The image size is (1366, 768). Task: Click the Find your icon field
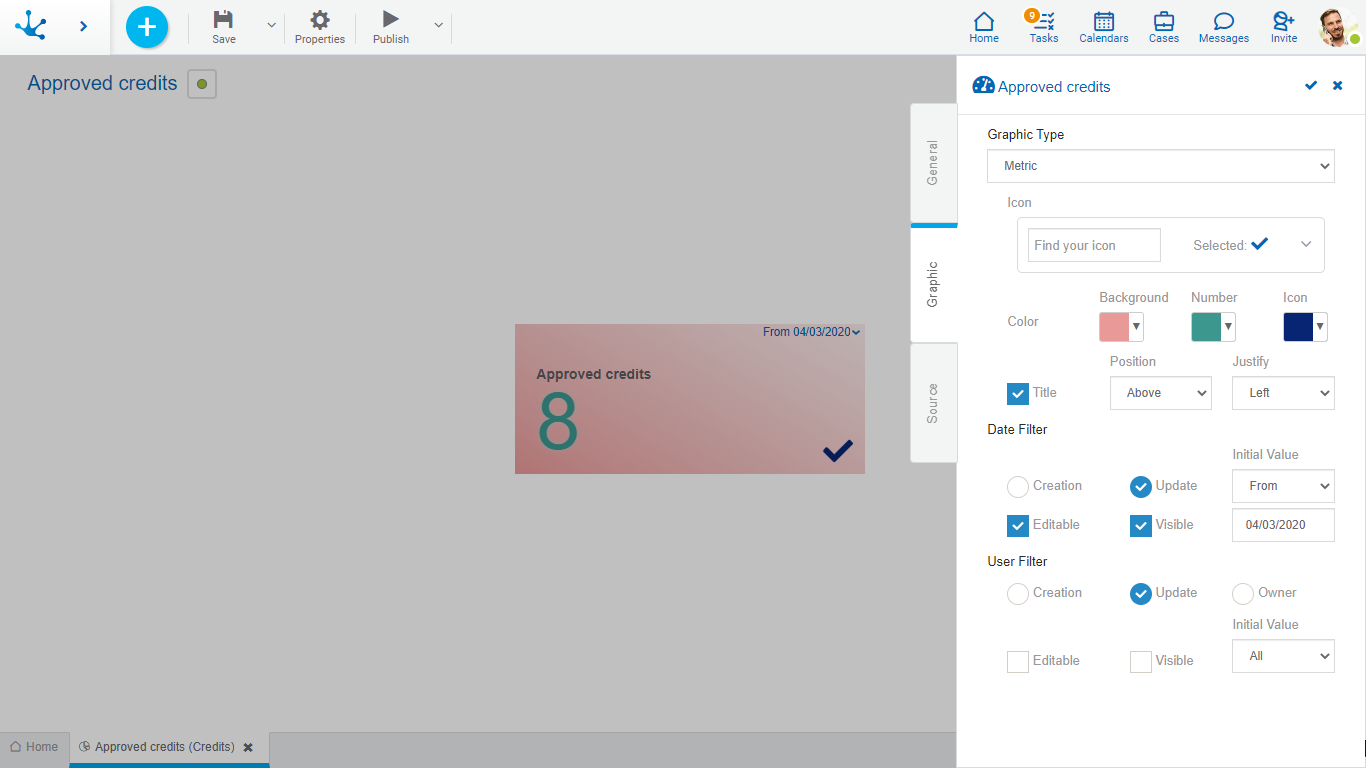click(x=1094, y=245)
